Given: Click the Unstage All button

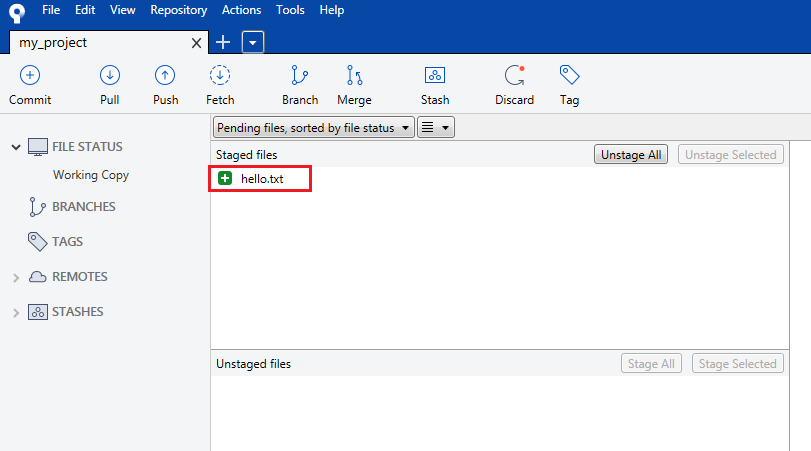Looking at the screenshot, I should [x=631, y=155].
